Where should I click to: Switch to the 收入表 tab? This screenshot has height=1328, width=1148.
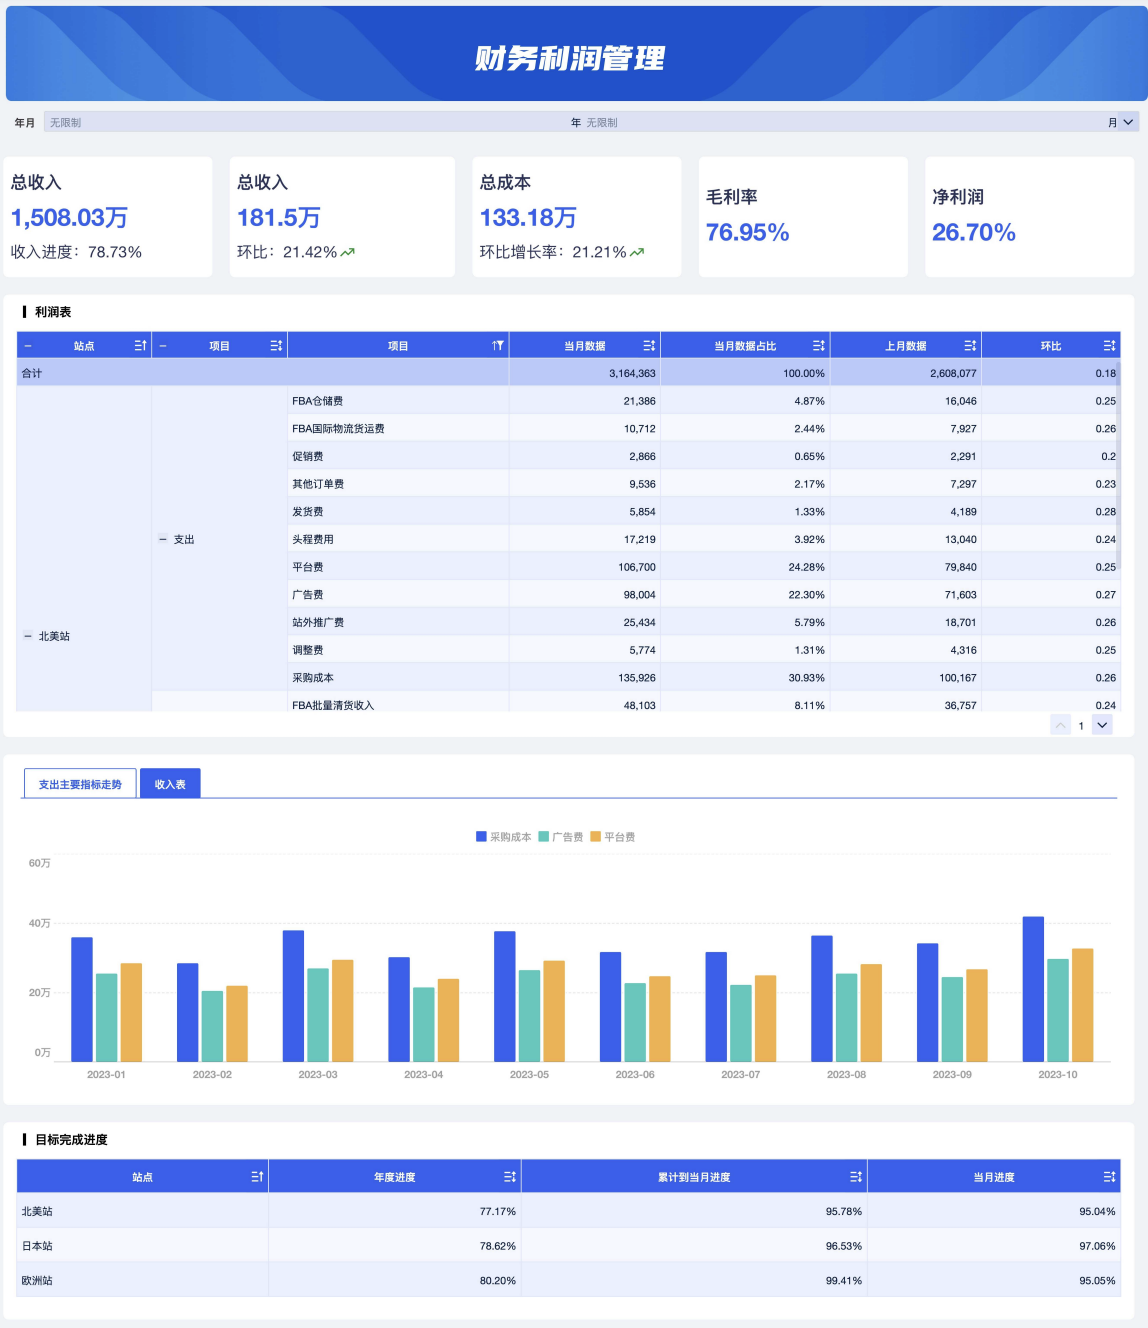click(170, 784)
